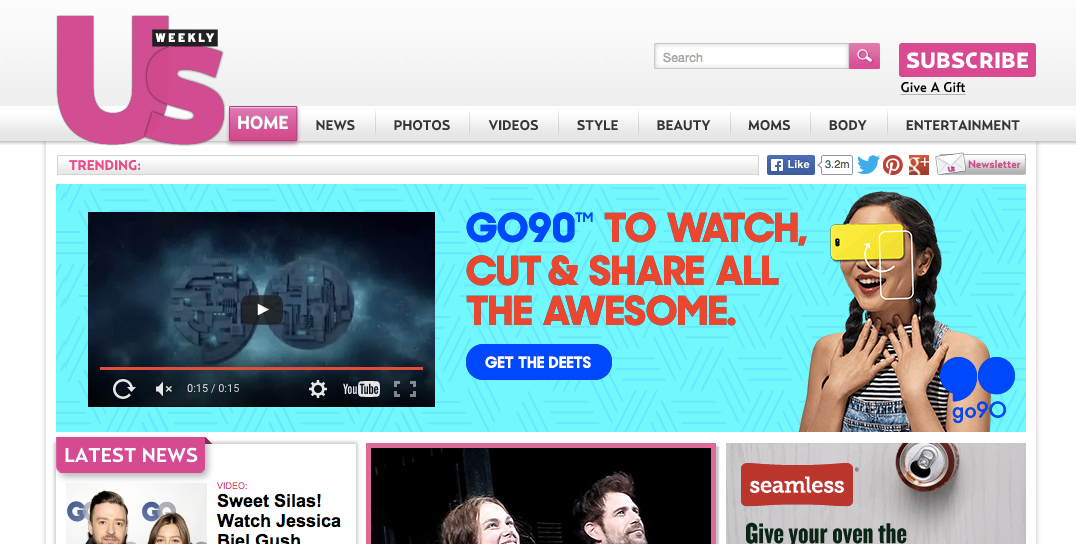Play the video using center play button
Screen dimensions: 1076x544
262,310
